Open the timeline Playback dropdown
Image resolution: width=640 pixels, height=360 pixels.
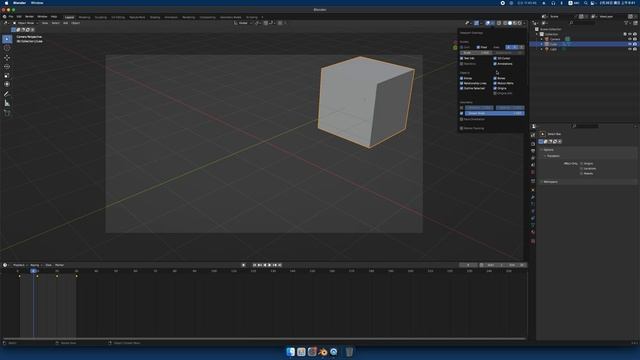19,265
